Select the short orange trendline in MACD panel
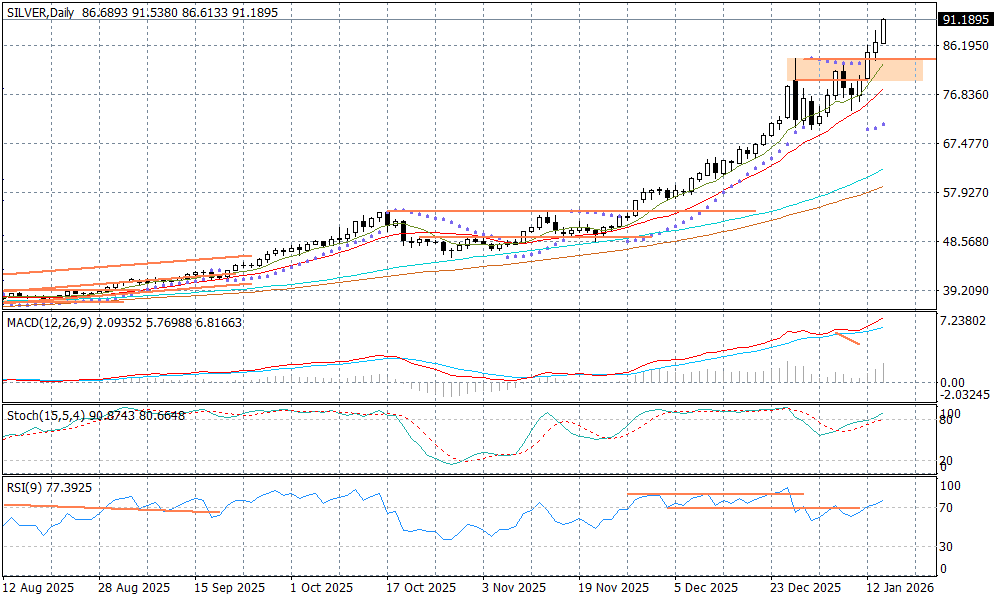 [x=846, y=341]
